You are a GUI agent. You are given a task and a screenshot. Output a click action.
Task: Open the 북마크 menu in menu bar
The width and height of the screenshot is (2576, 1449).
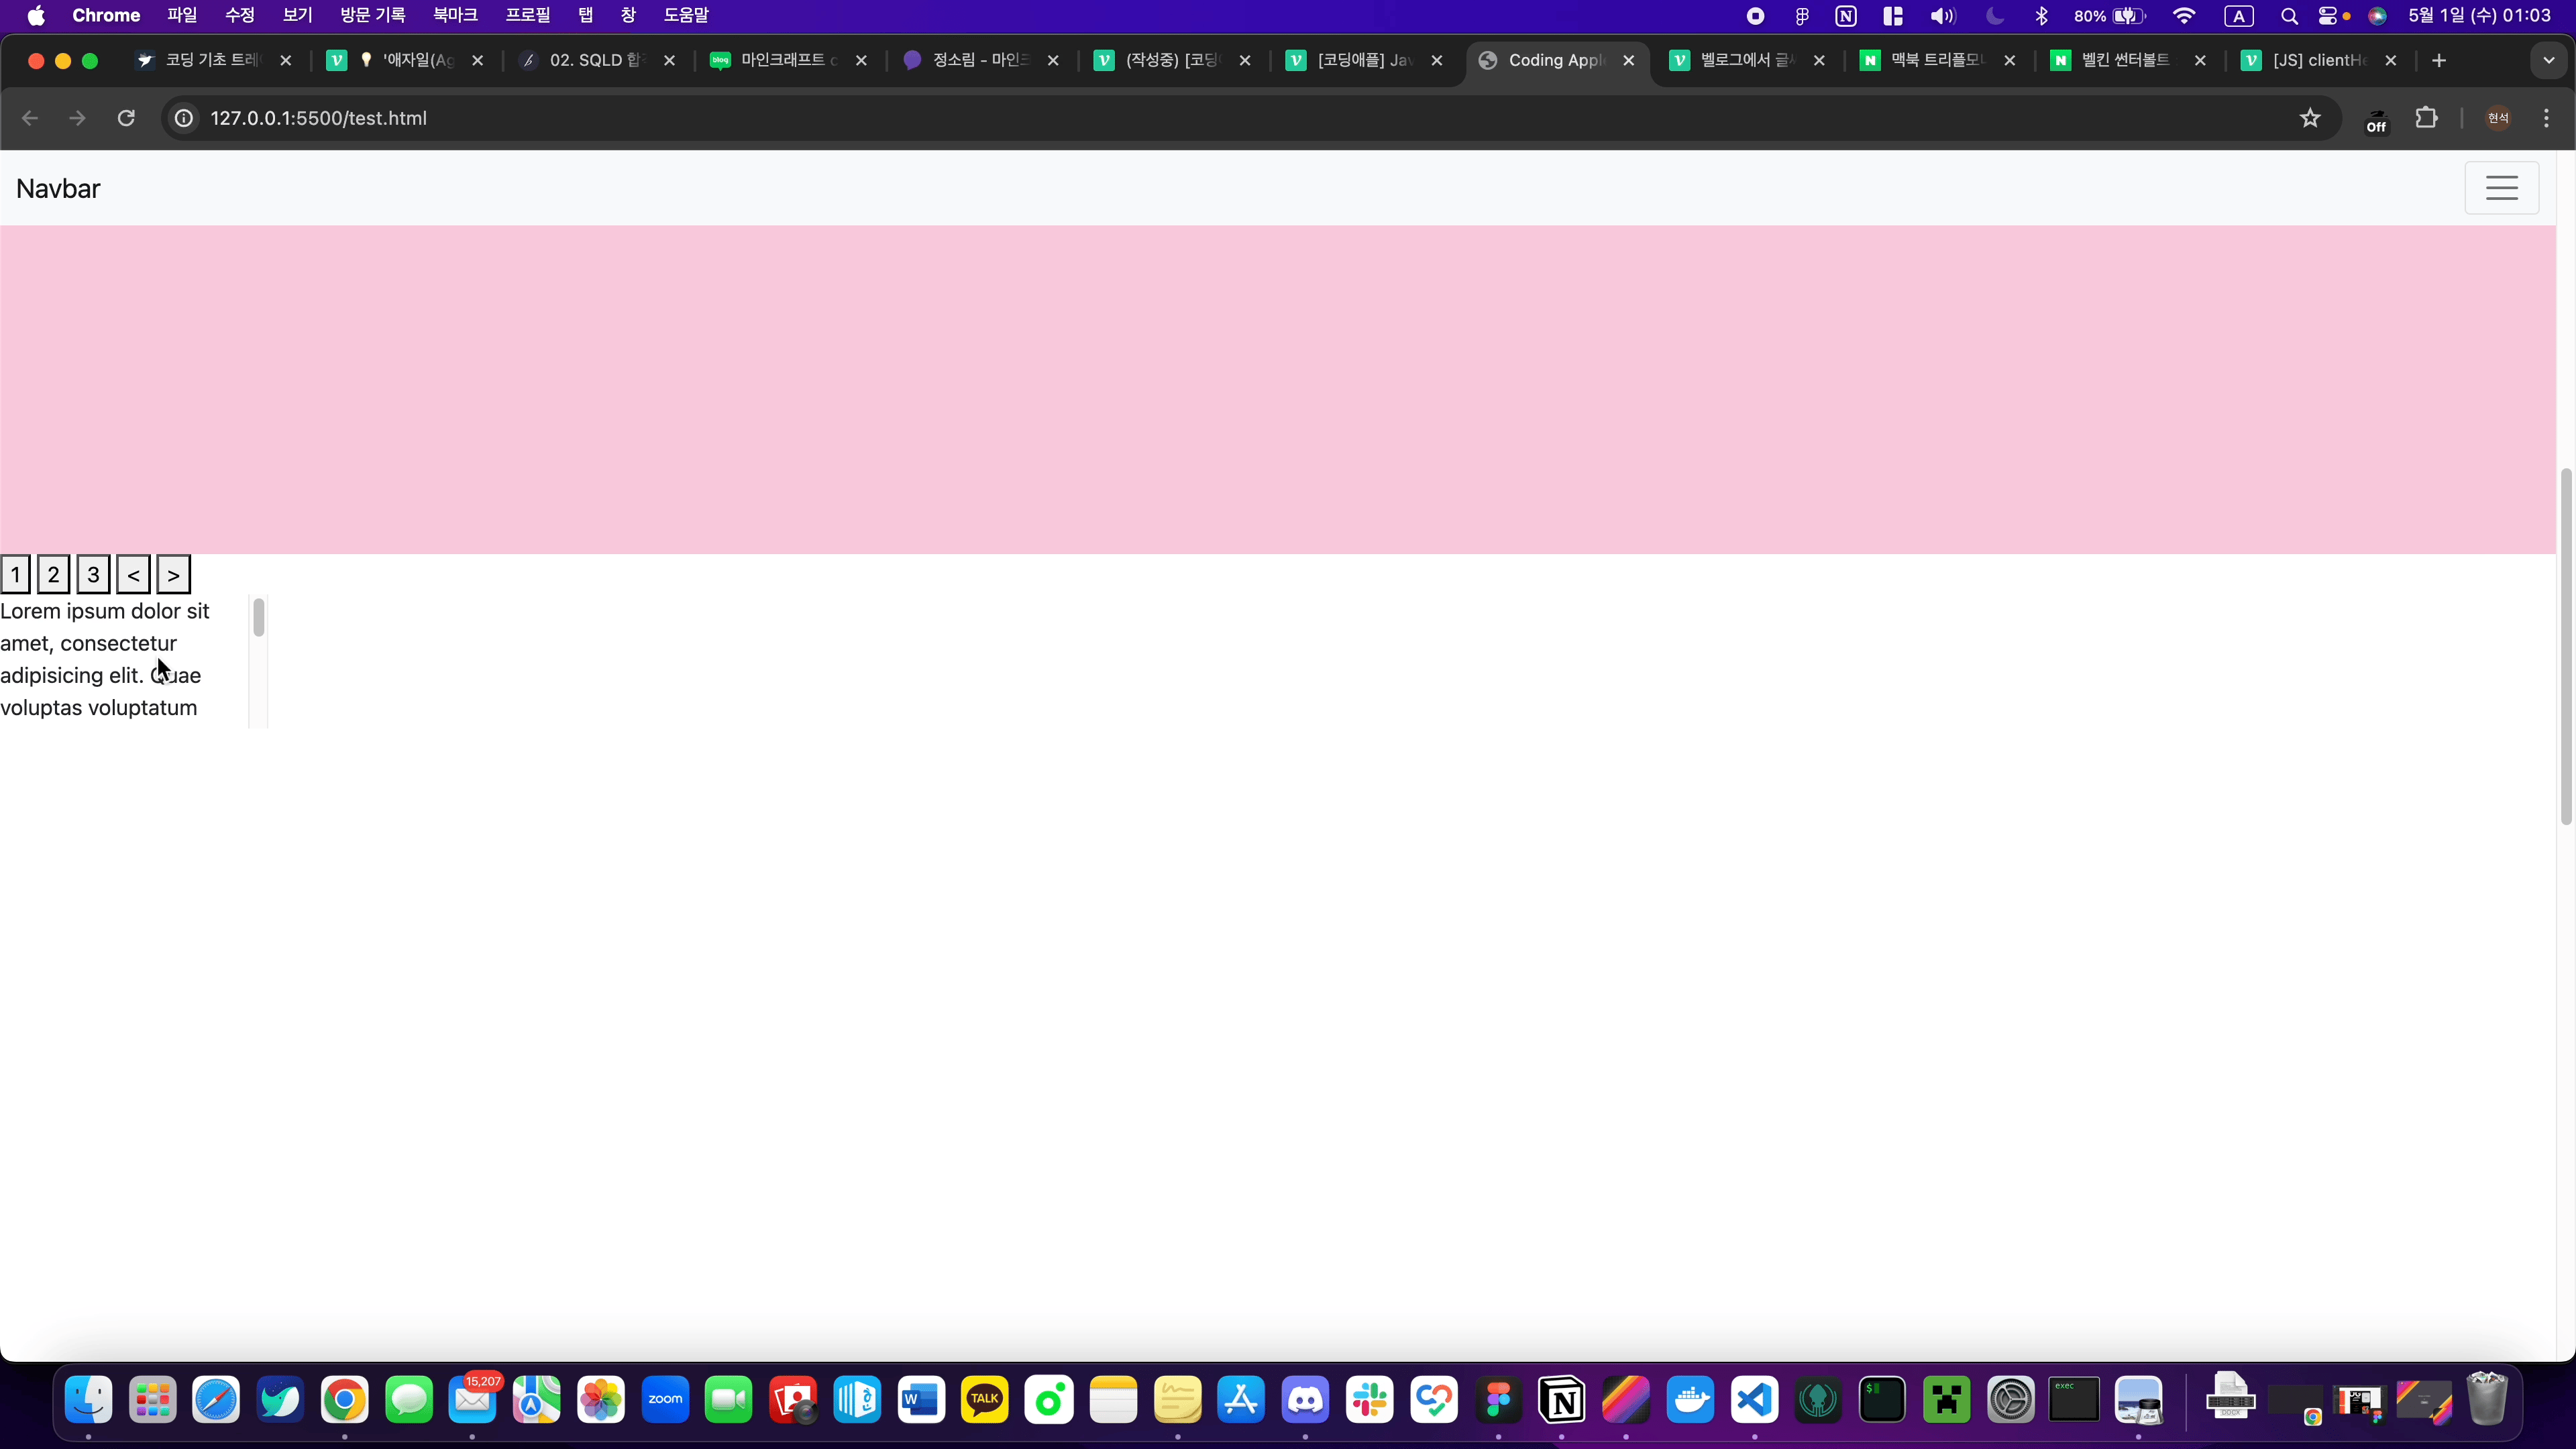455,16
